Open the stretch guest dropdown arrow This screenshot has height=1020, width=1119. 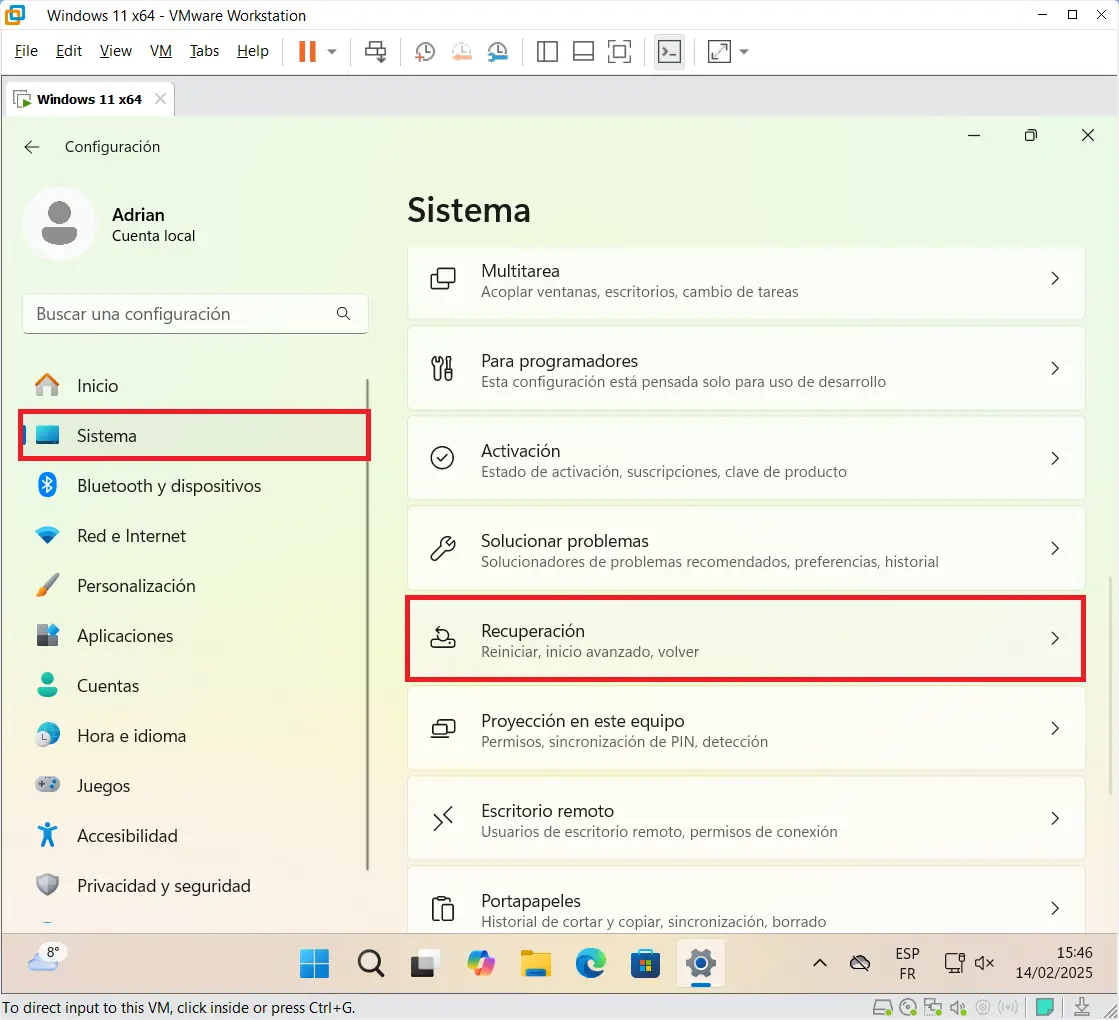point(744,51)
